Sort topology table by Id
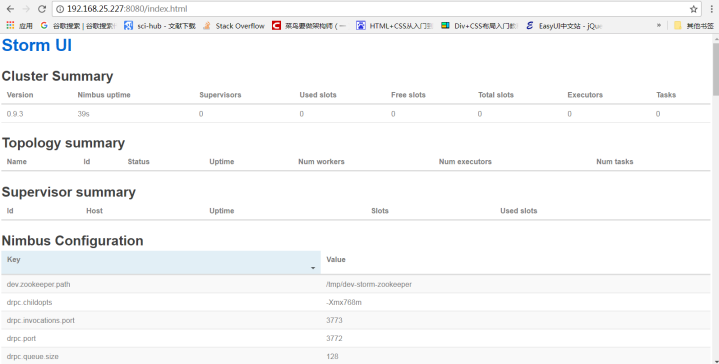This screenshot has height=364, width=719. pyautogui.click(x=87, y=161)
